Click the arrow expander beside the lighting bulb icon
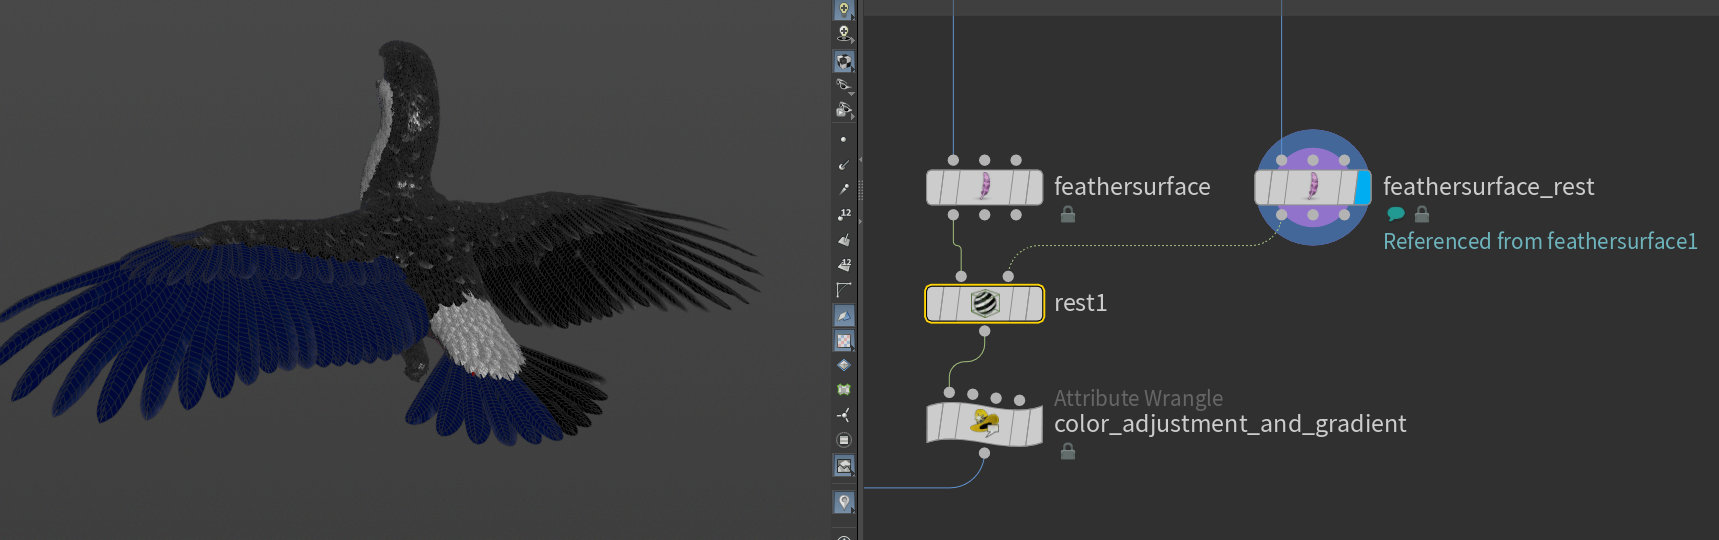 [851, 15]
